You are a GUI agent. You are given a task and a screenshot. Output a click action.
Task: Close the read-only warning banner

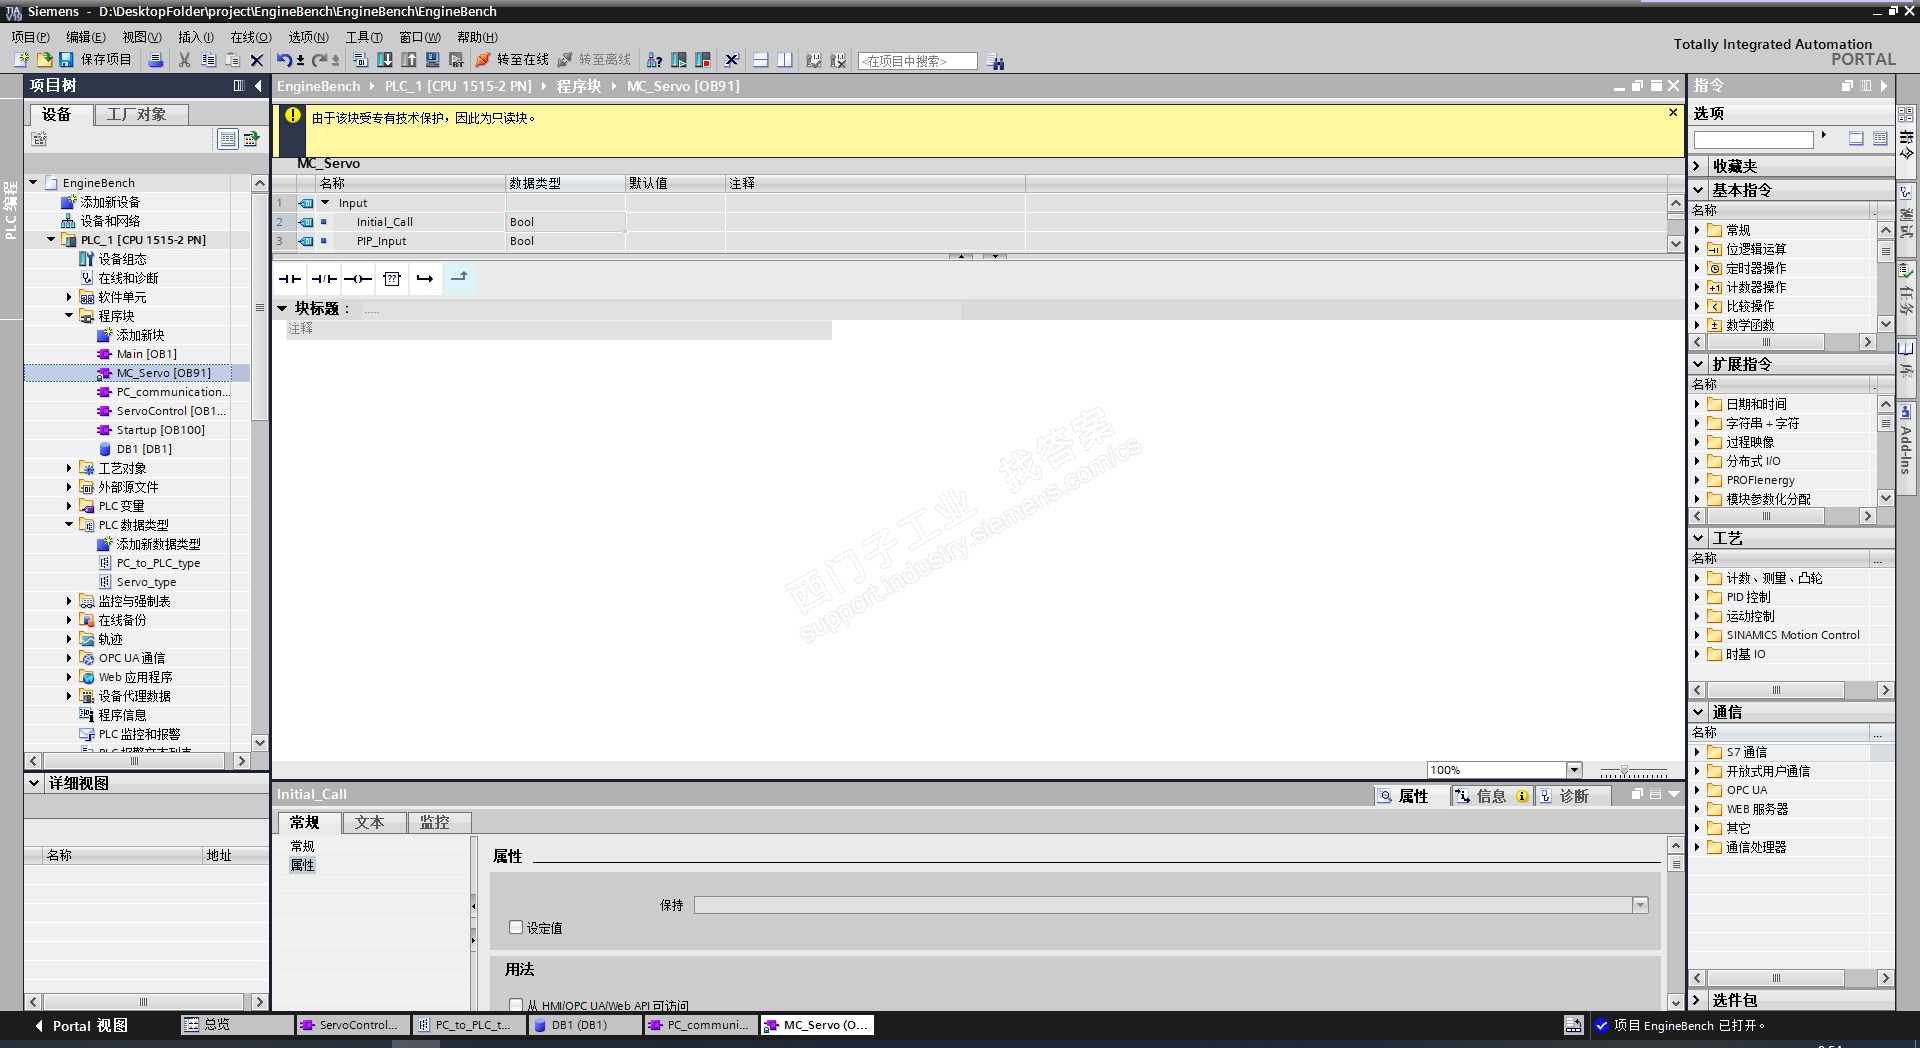[1673, 113]
